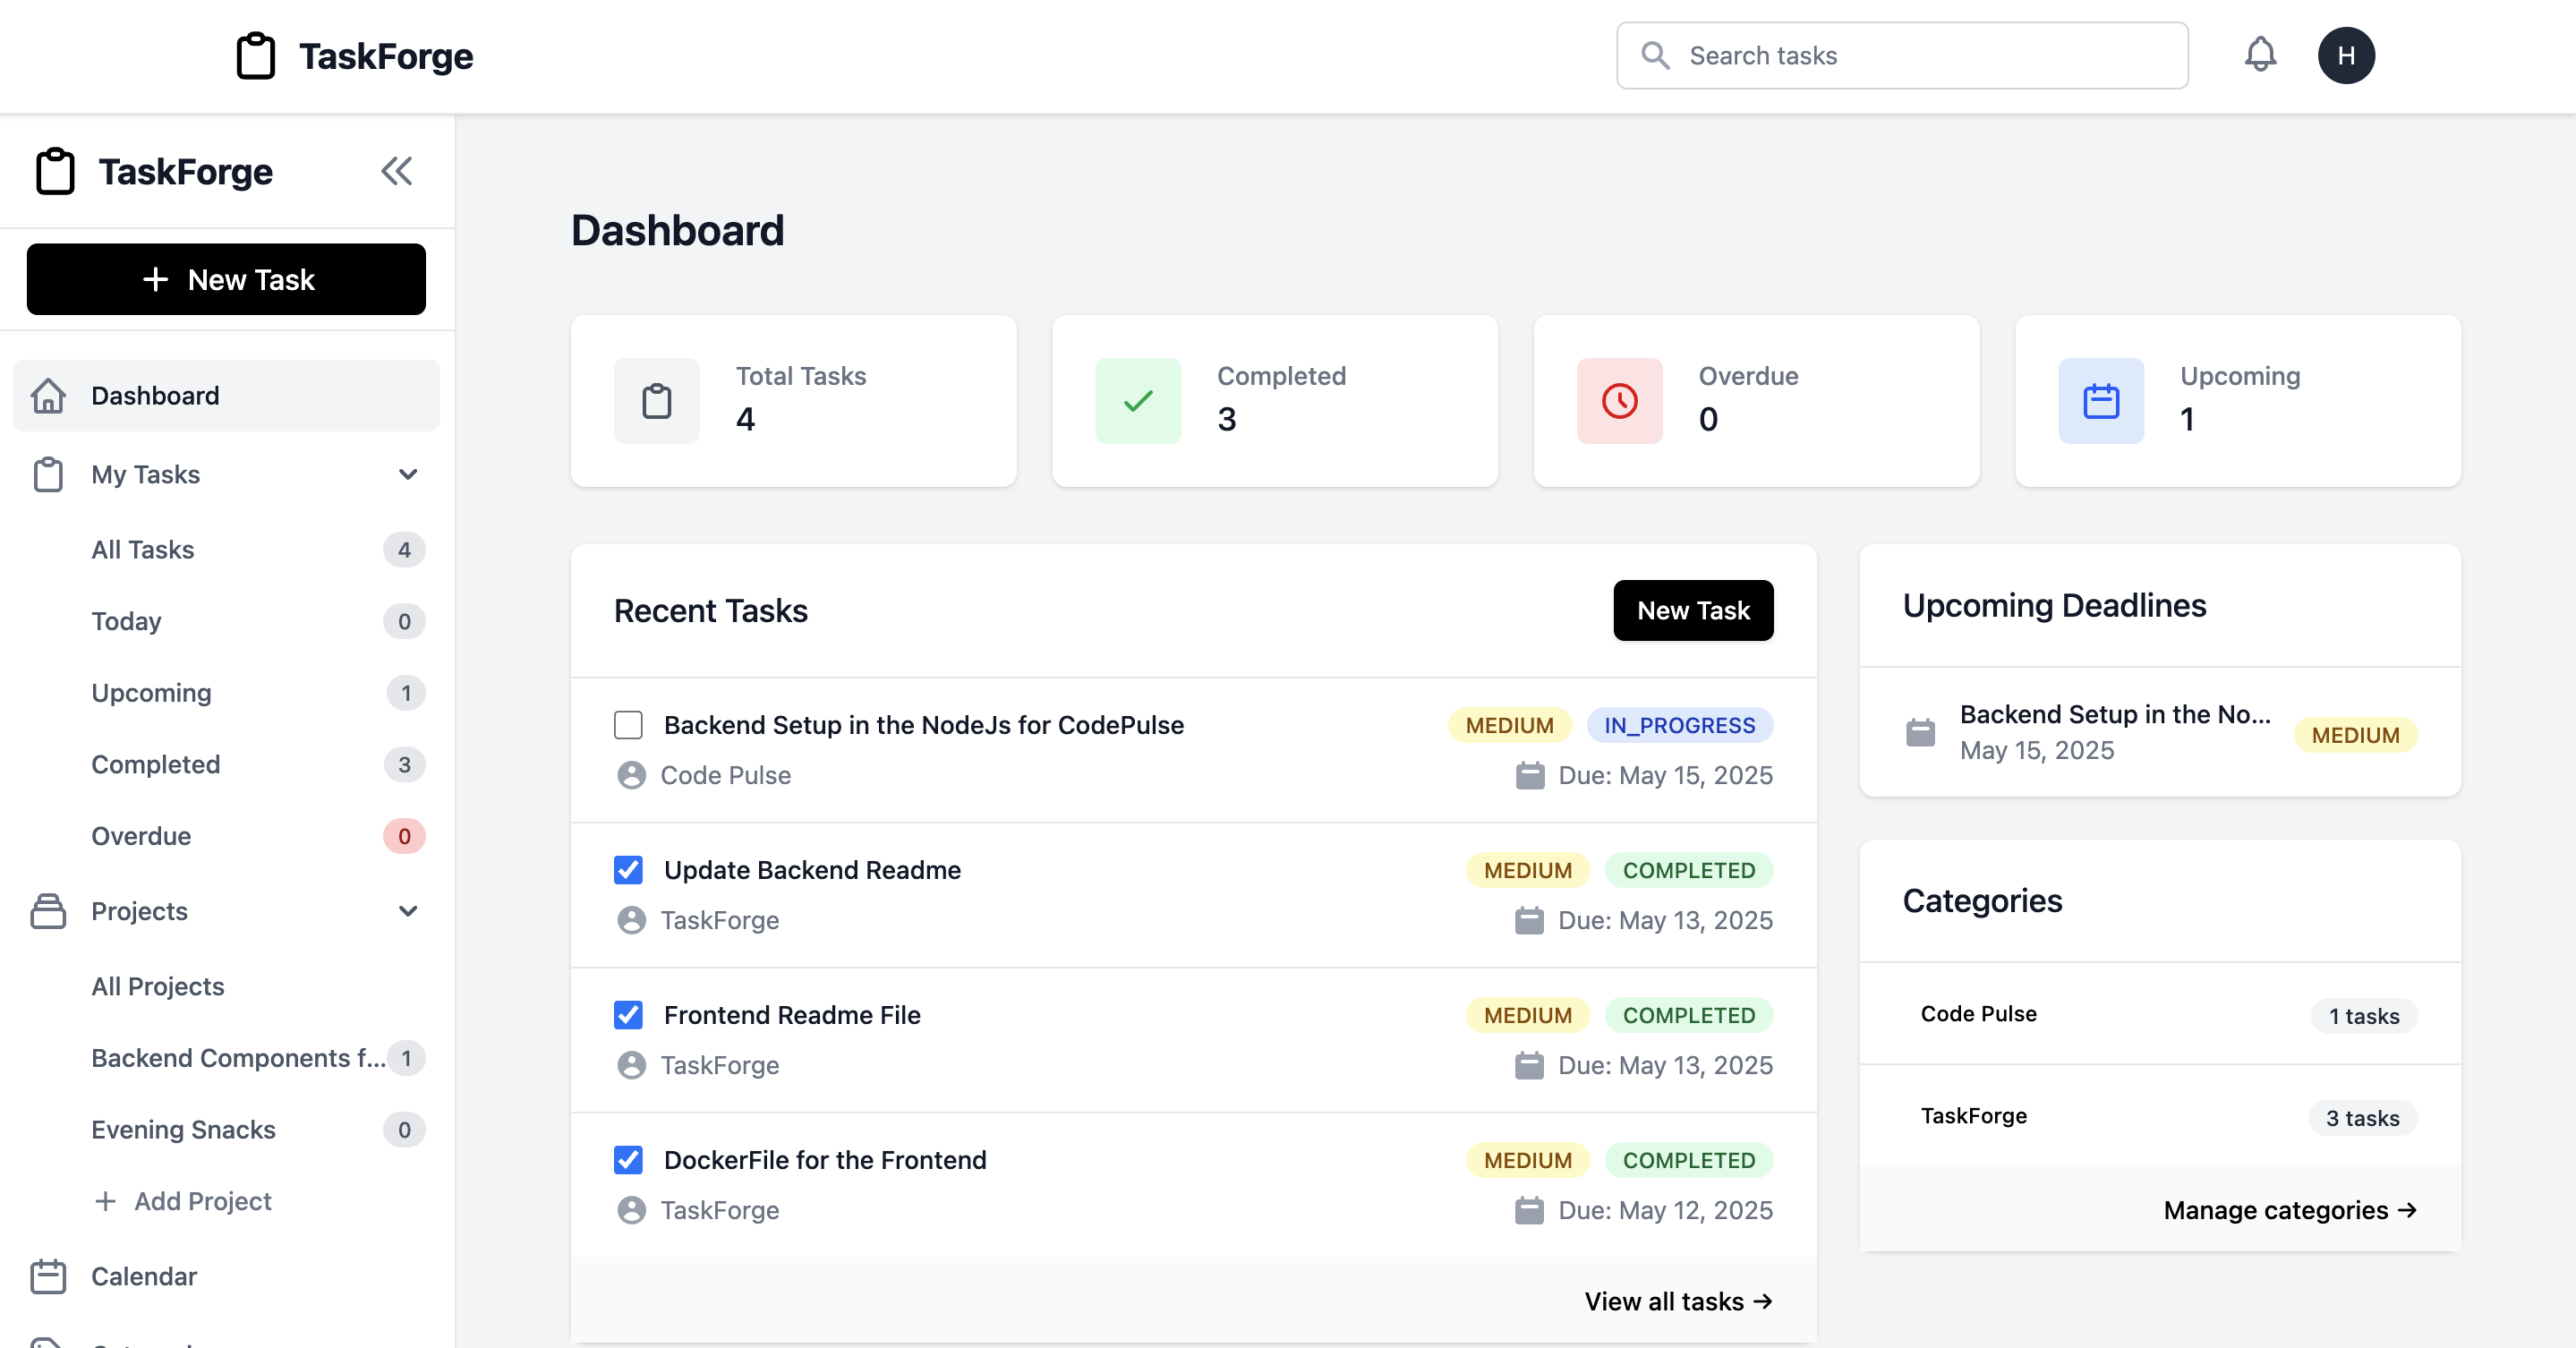Click the Total Tasks clipboard icon
Image resolution: width=2576 pixels, height=1348 pixels.
656,401
